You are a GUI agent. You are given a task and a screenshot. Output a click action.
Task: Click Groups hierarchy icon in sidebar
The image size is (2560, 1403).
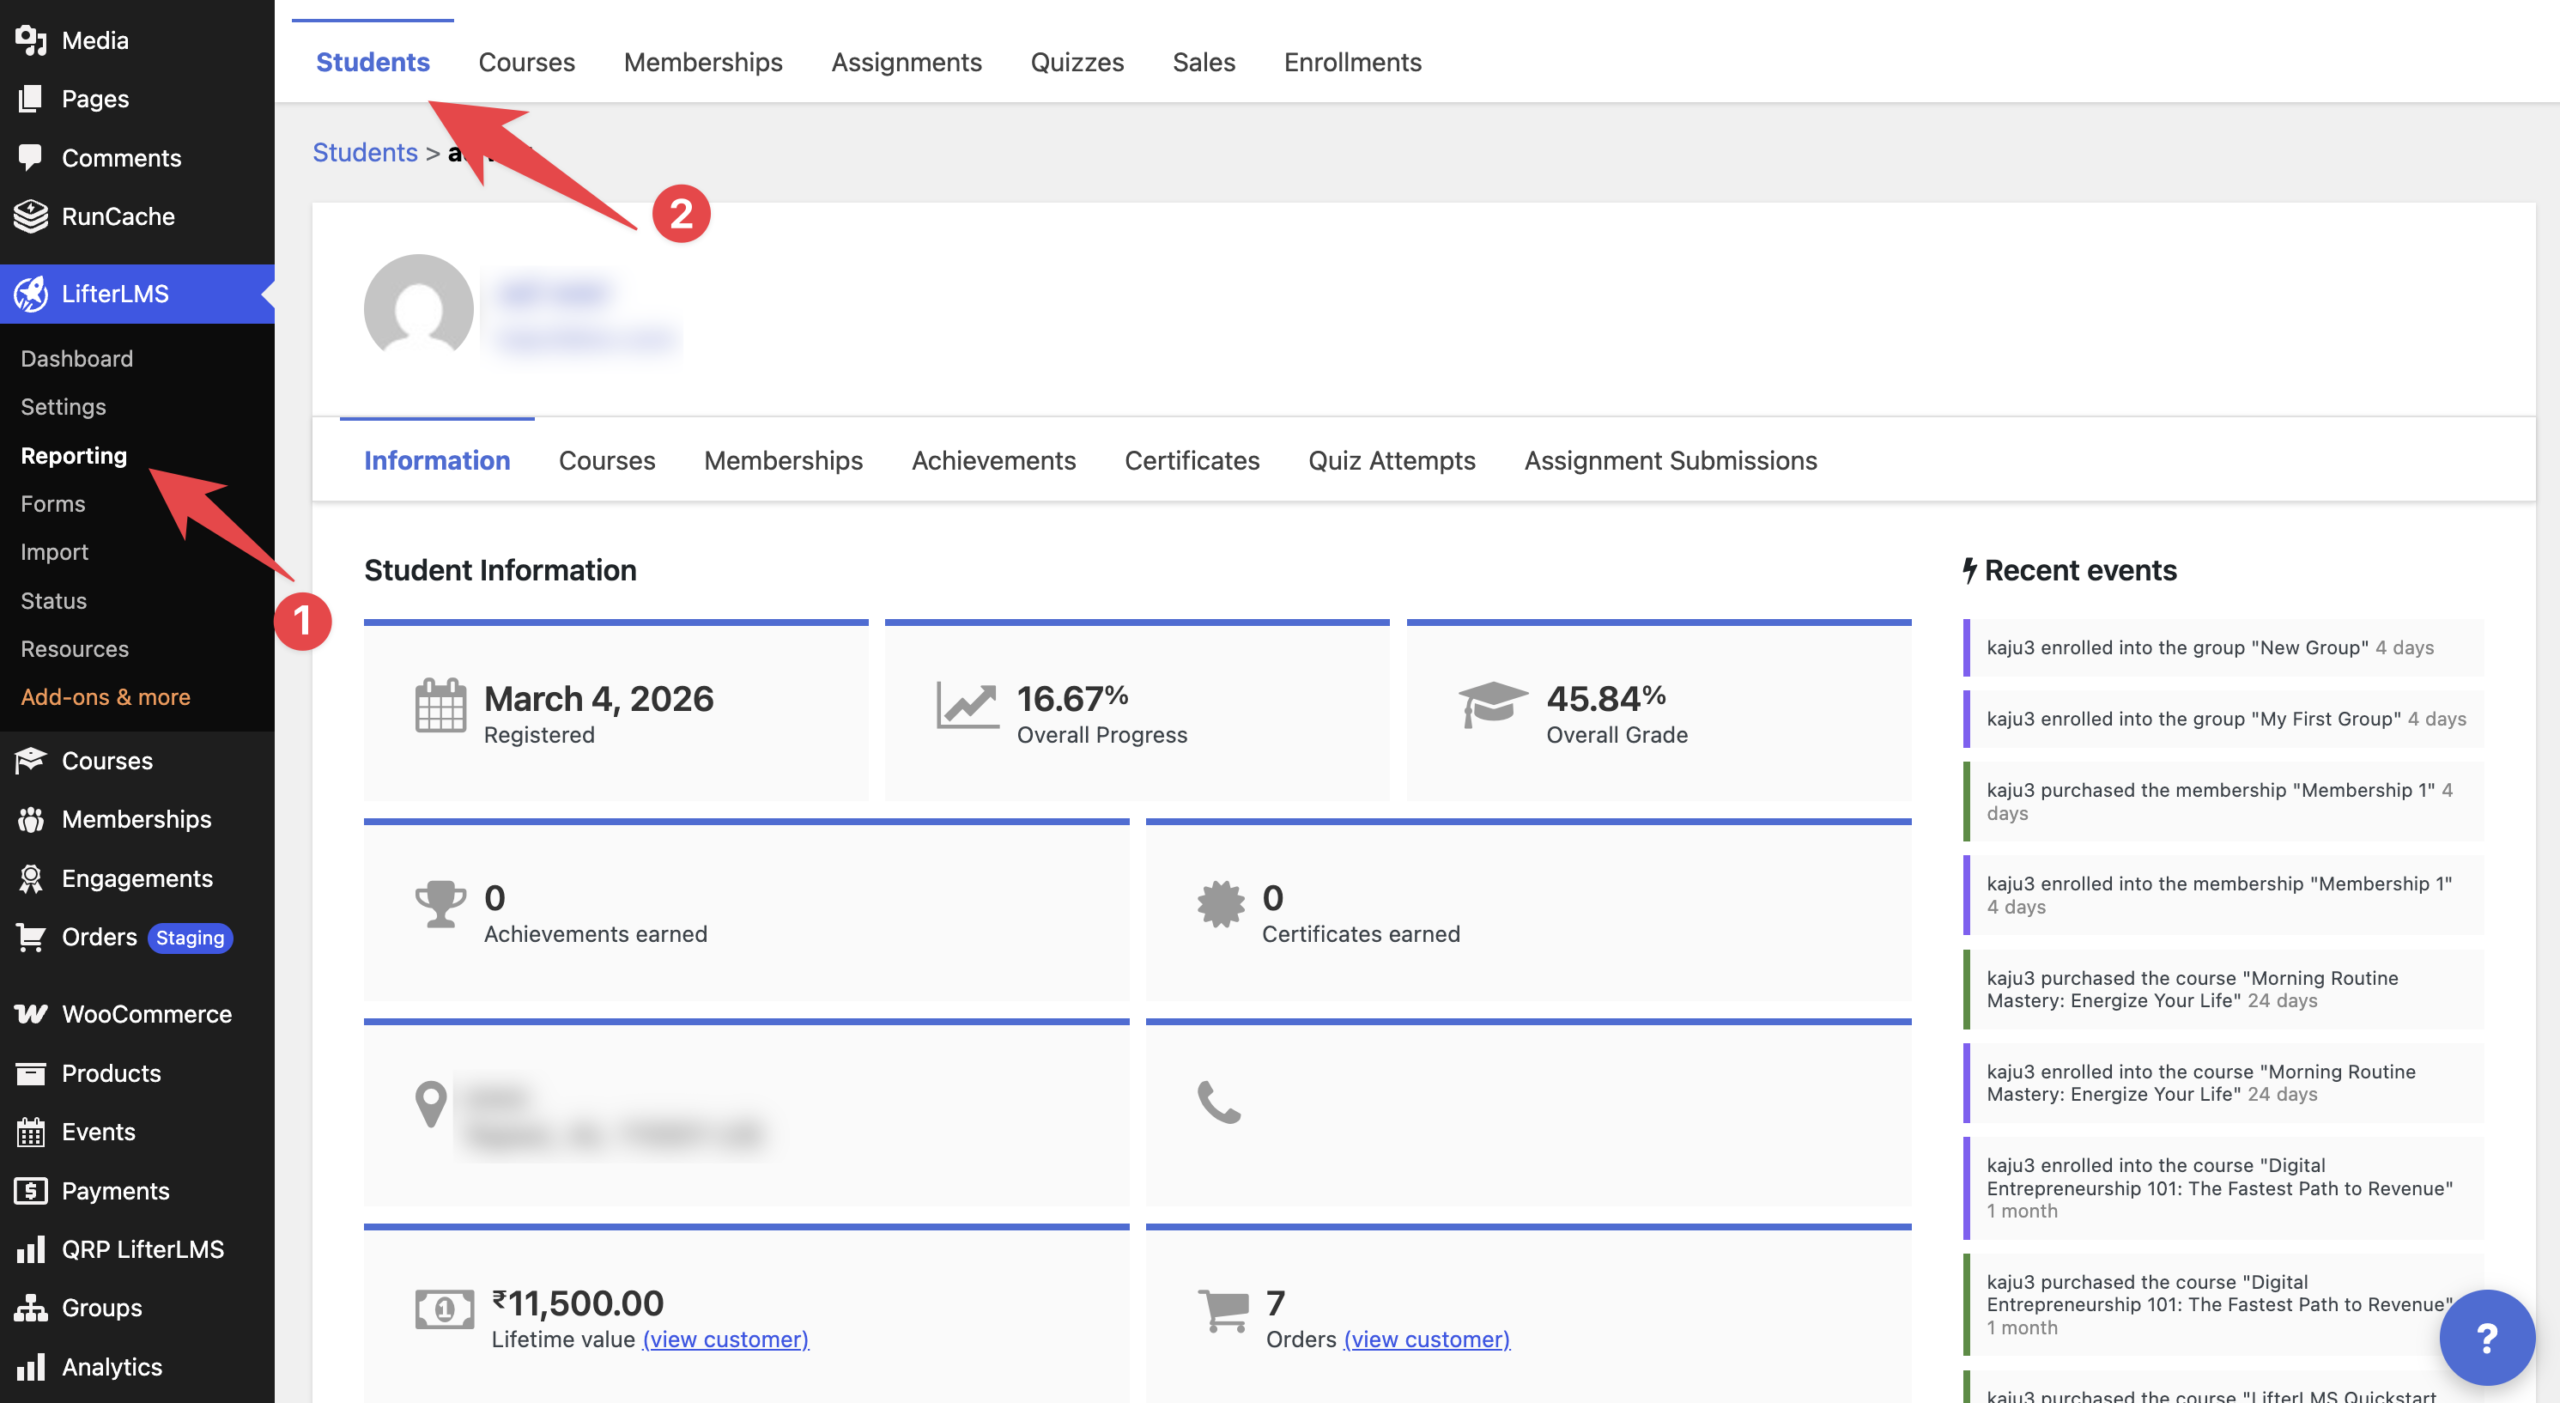(31, 1308)
